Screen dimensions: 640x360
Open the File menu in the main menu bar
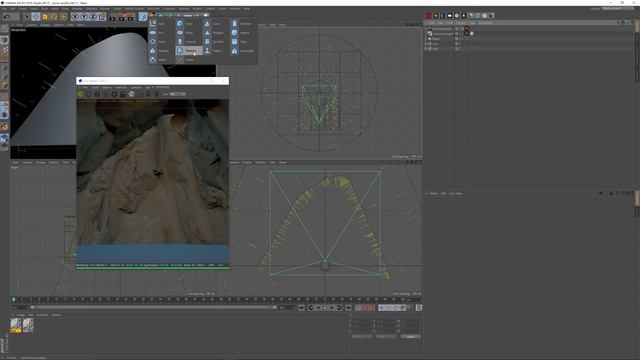click(4, 9)
